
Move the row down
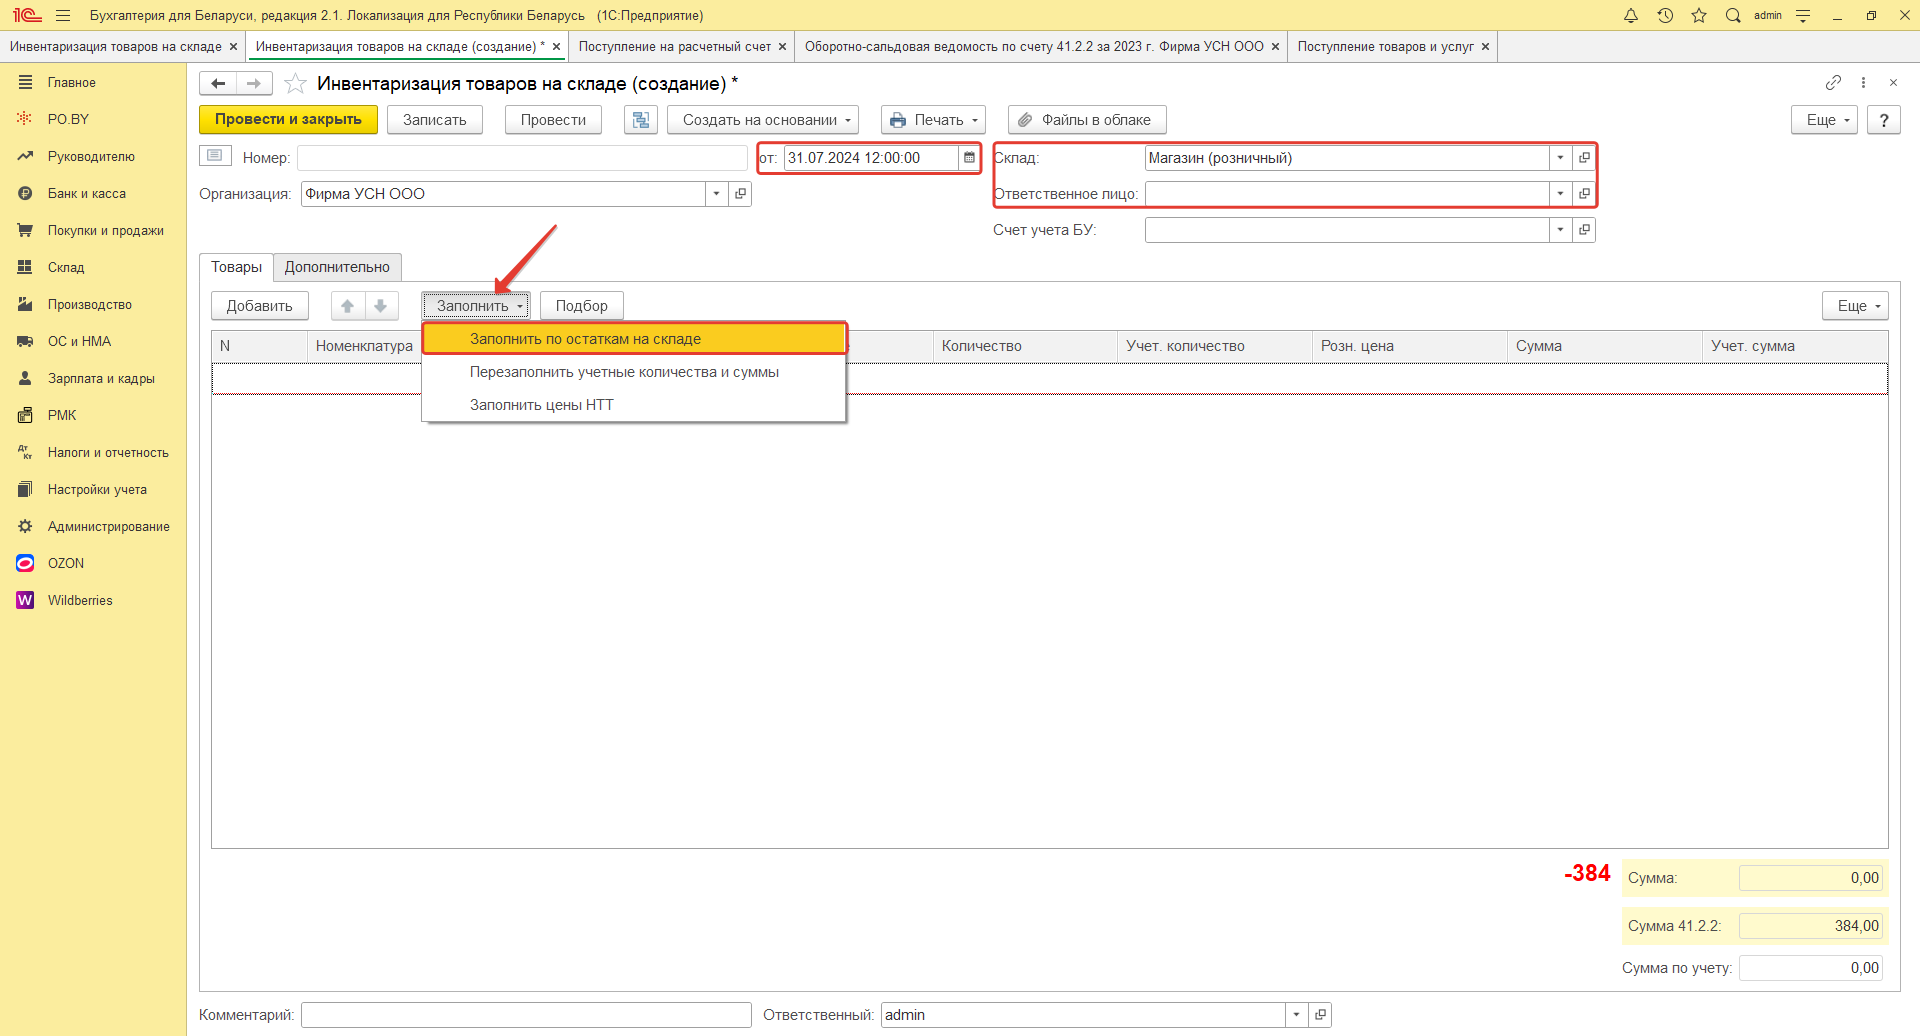coord(381,306)
